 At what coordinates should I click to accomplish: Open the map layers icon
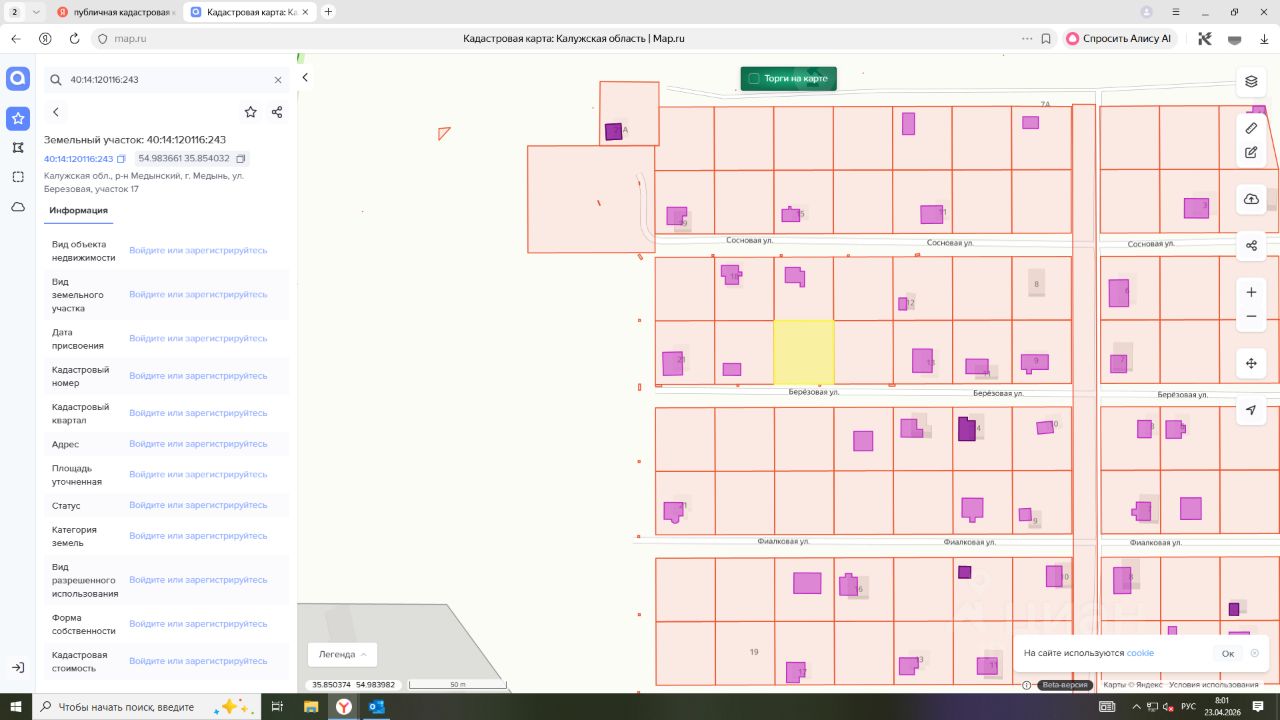[1251, 81]
